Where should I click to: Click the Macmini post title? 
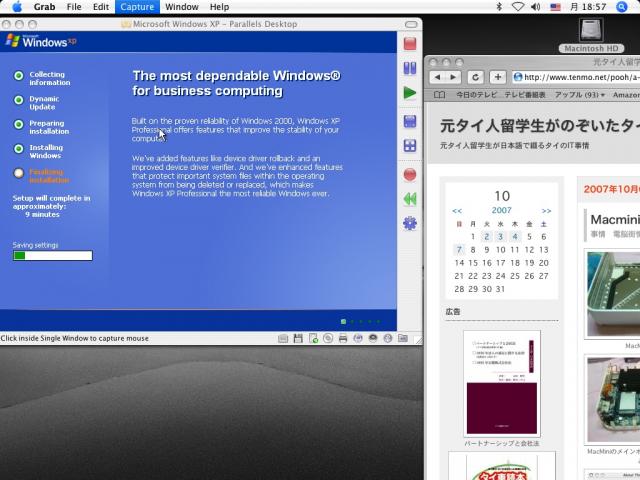tap(615, 220)
